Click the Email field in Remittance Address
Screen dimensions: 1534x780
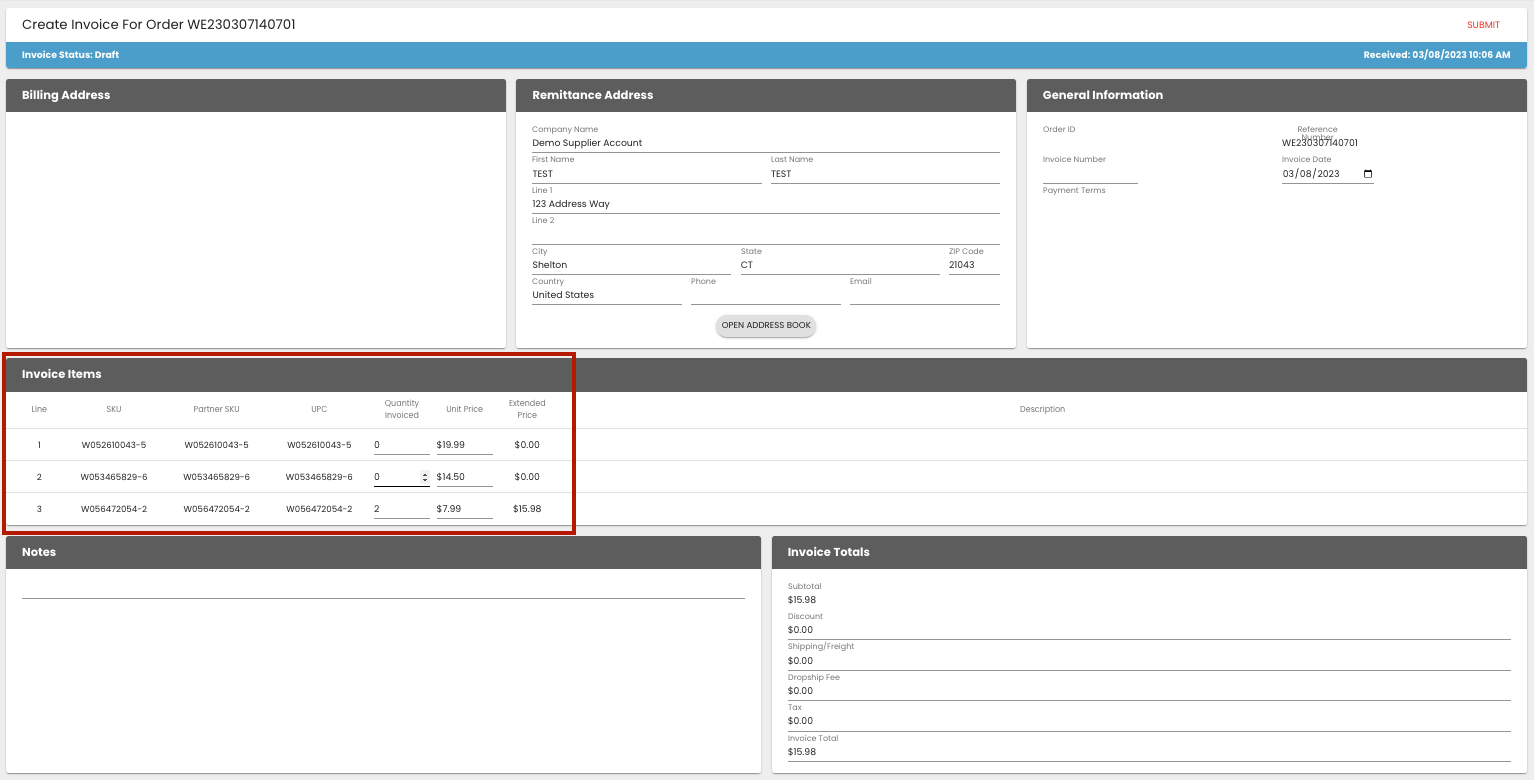click(923, 295)
